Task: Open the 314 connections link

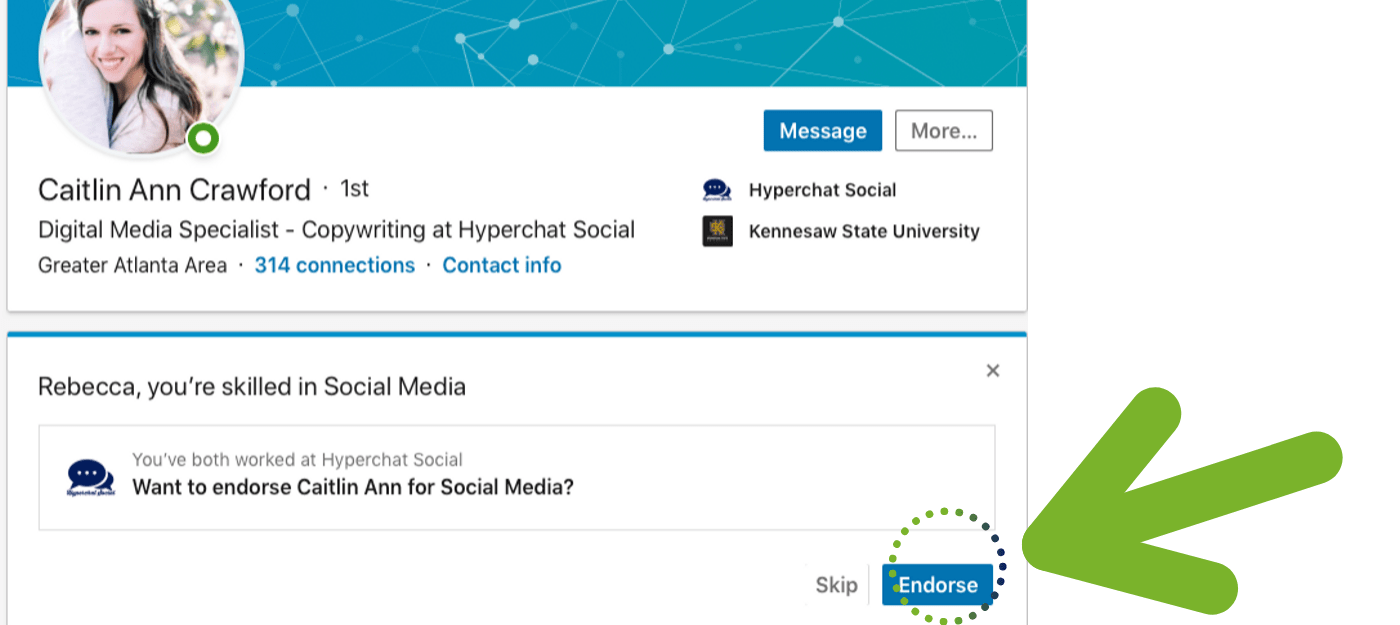Action: 334,265
